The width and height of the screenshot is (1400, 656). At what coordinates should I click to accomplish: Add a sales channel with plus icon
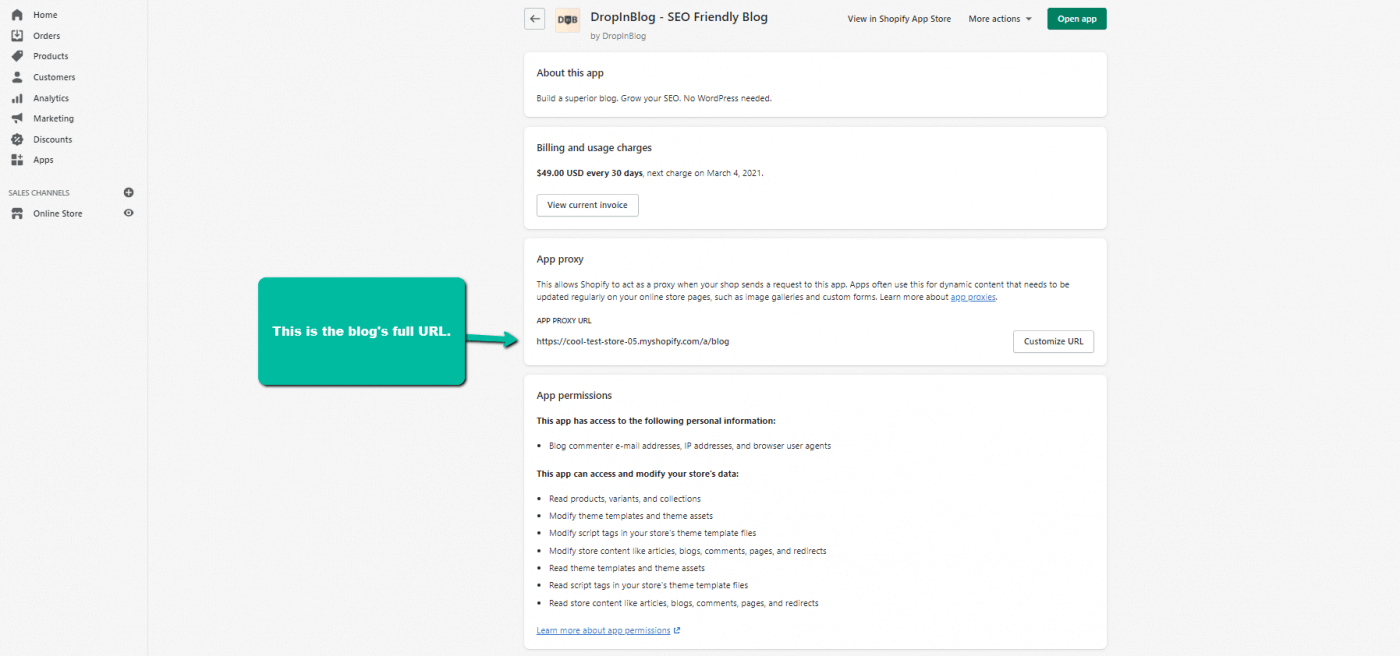pos(128,192)
